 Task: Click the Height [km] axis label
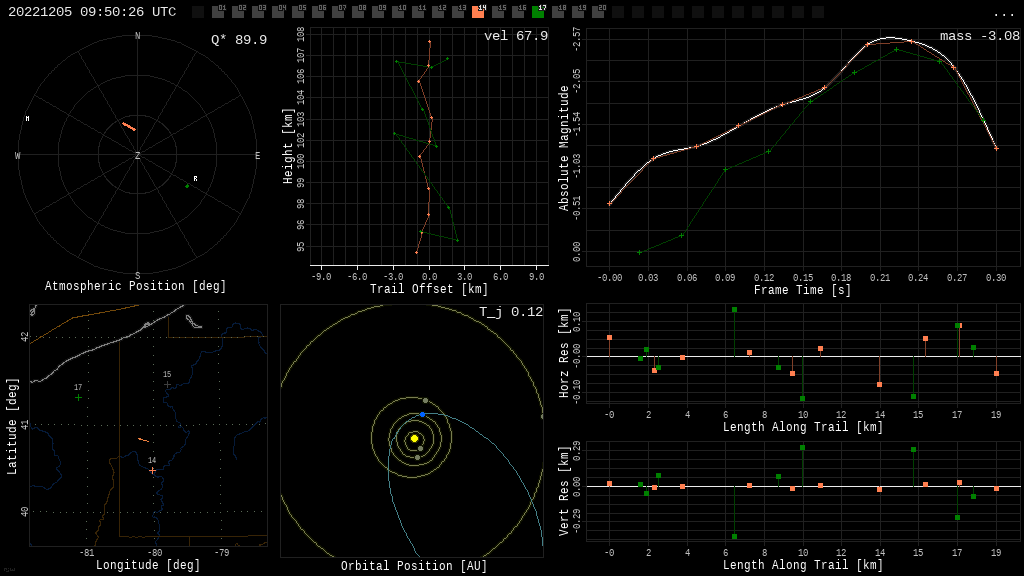pyautogui.click(x=288, y=146)
